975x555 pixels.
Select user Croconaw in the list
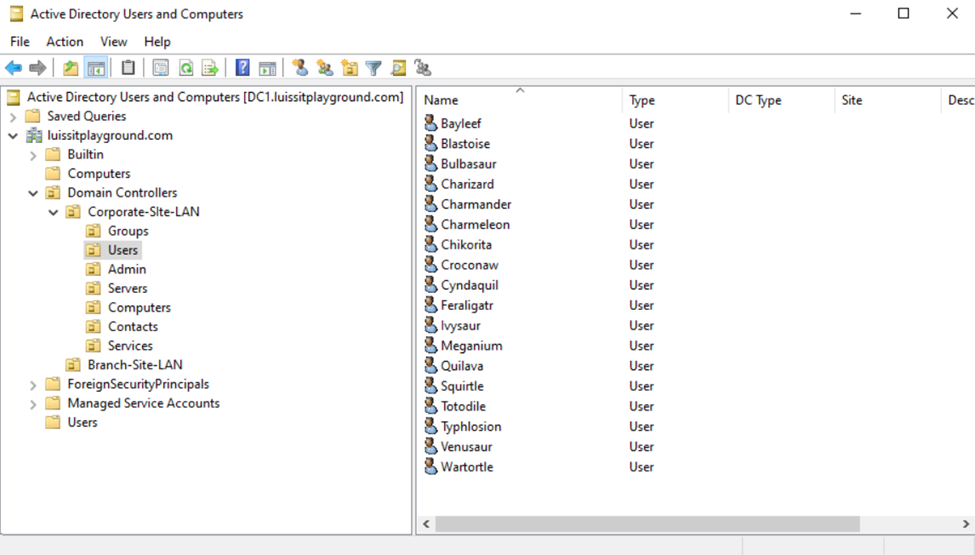click(469, 265)
